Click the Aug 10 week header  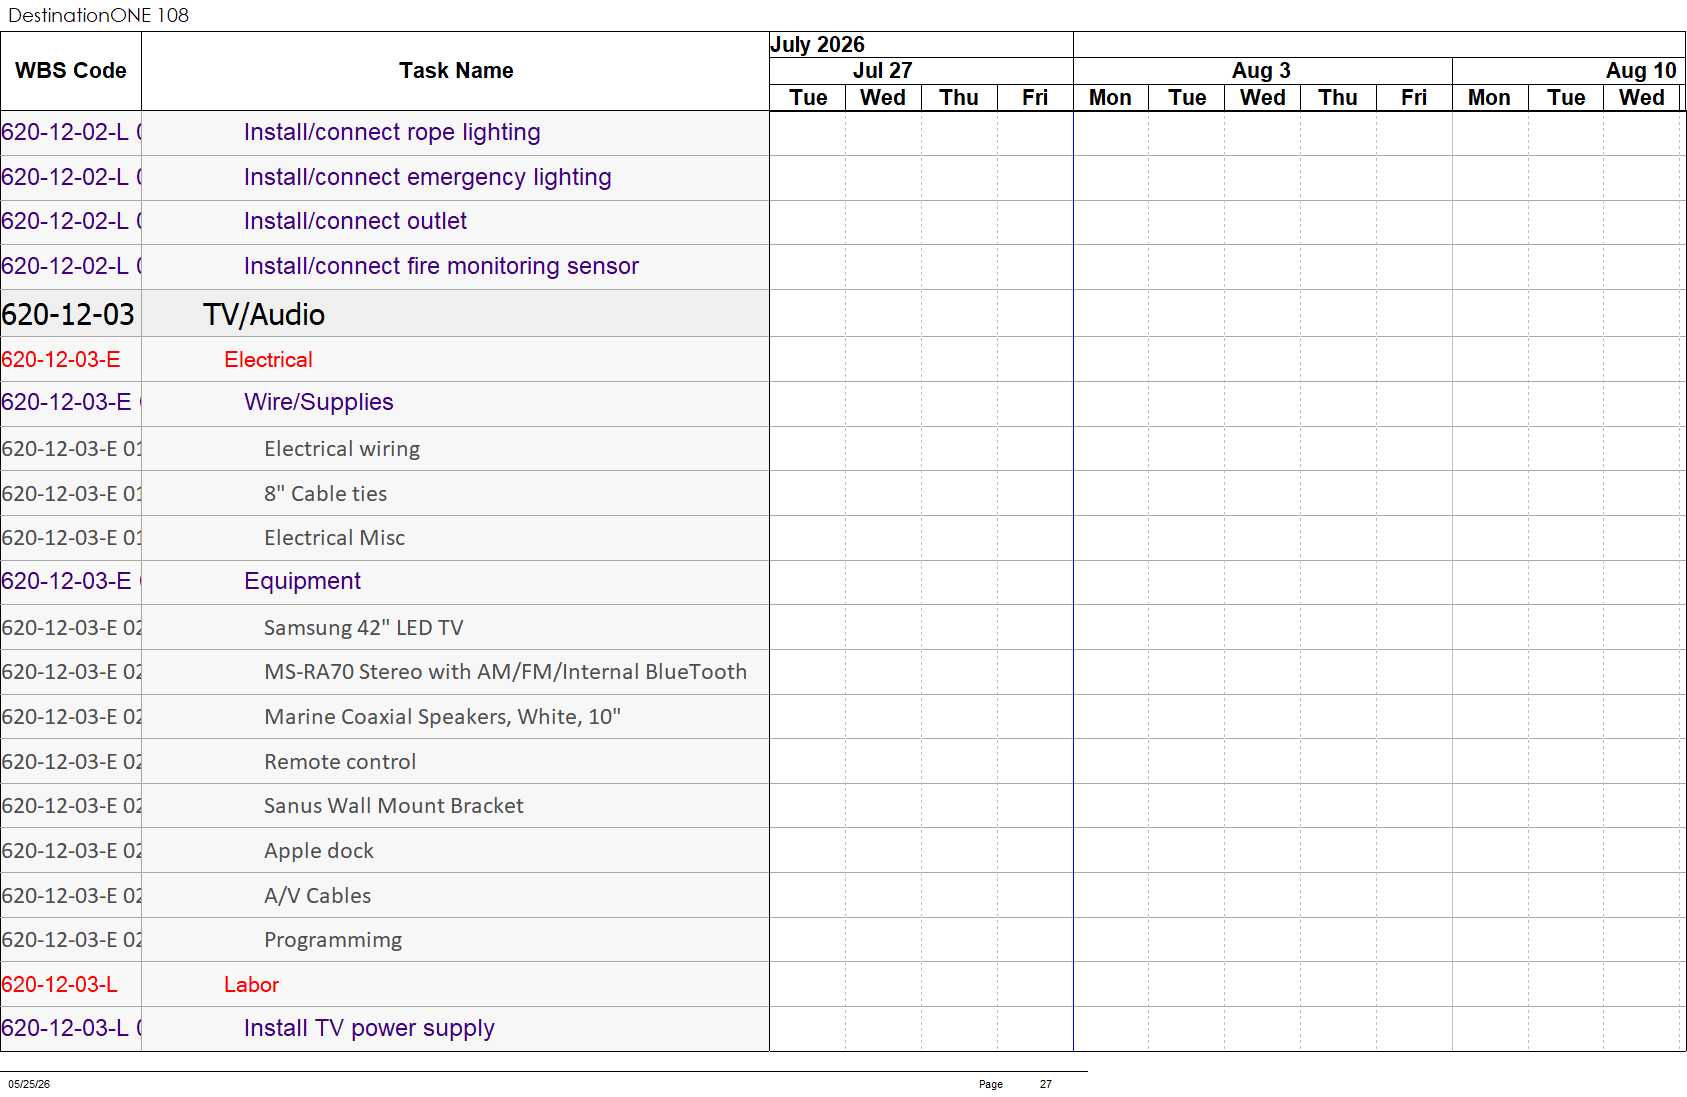pos(1640,71)
